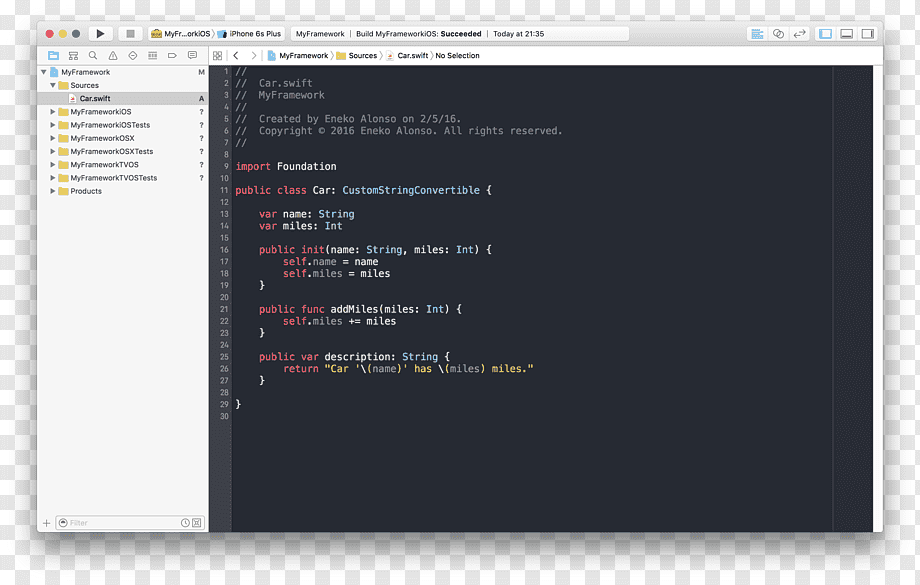
Task: Toggle the Utilities panel visibility
Action: (x=868, y=34)
